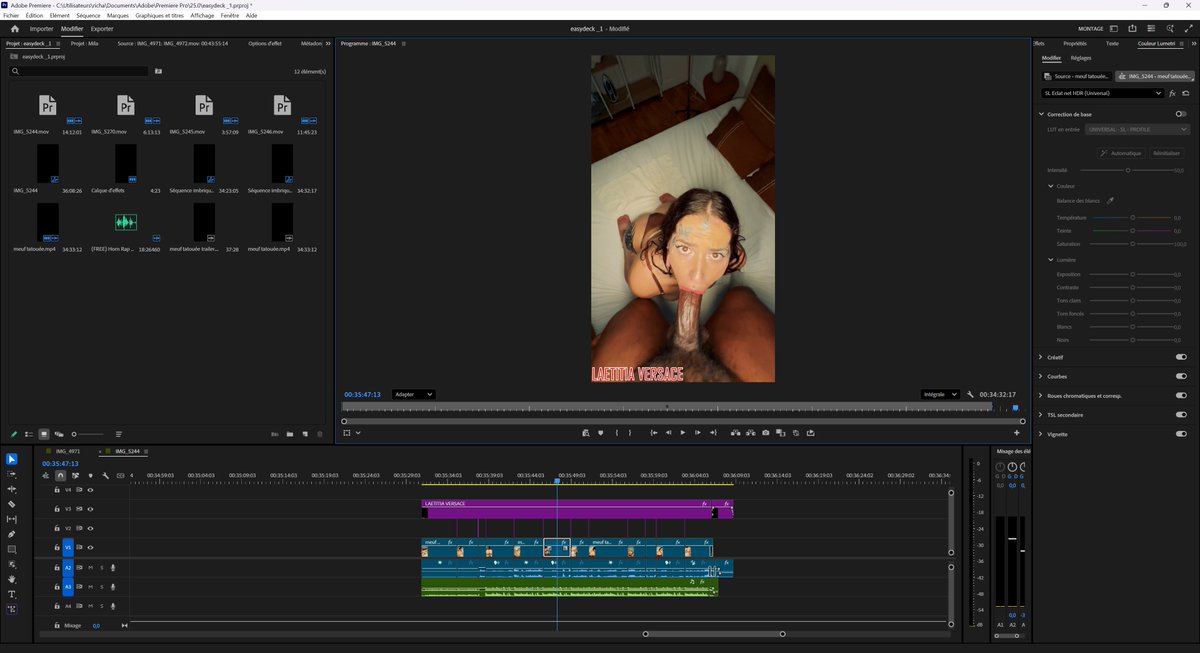This screenshot has width=1200, height=653.
Task: Open the Intégrale playback resolution dropdown
Action: [x=939, y=394]
